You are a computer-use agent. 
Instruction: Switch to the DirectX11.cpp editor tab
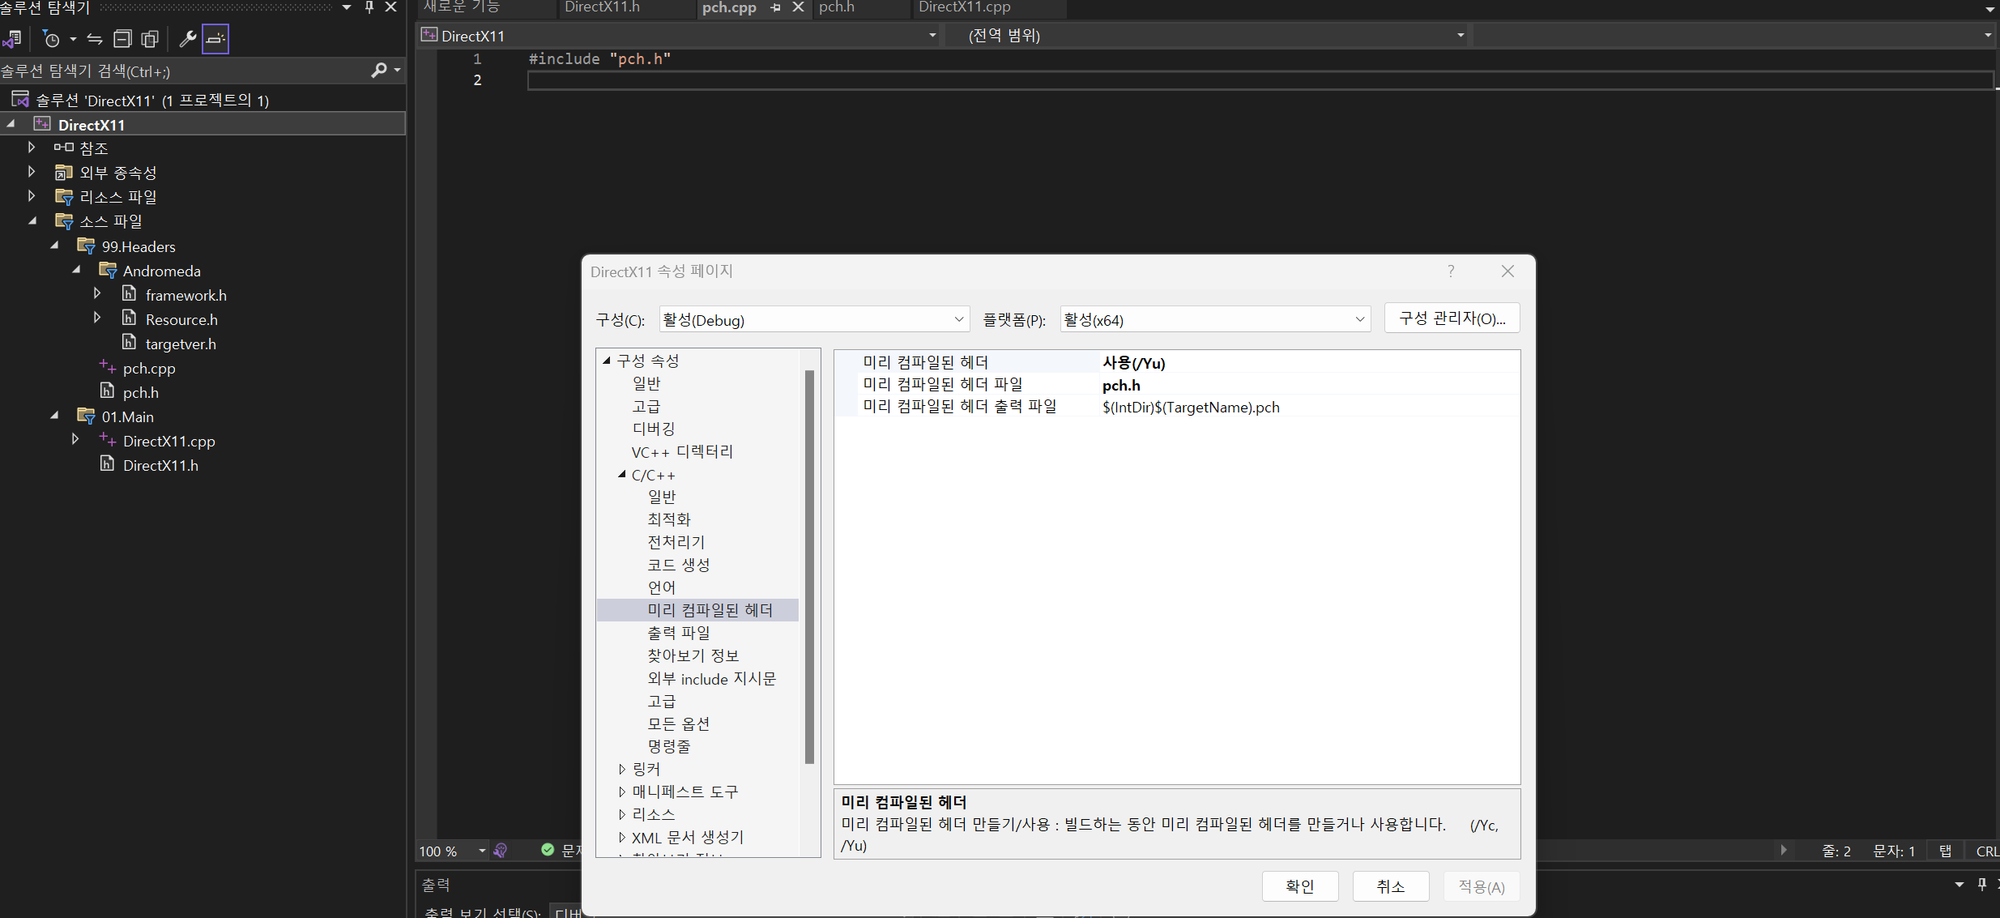tap(964, 7)
